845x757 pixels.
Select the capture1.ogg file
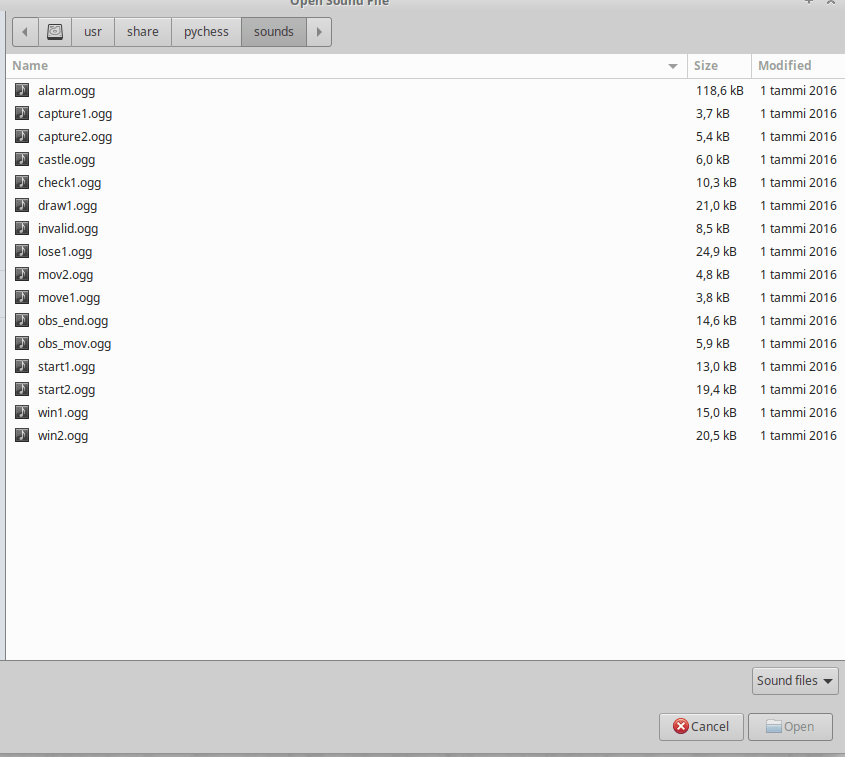[75, 113]
